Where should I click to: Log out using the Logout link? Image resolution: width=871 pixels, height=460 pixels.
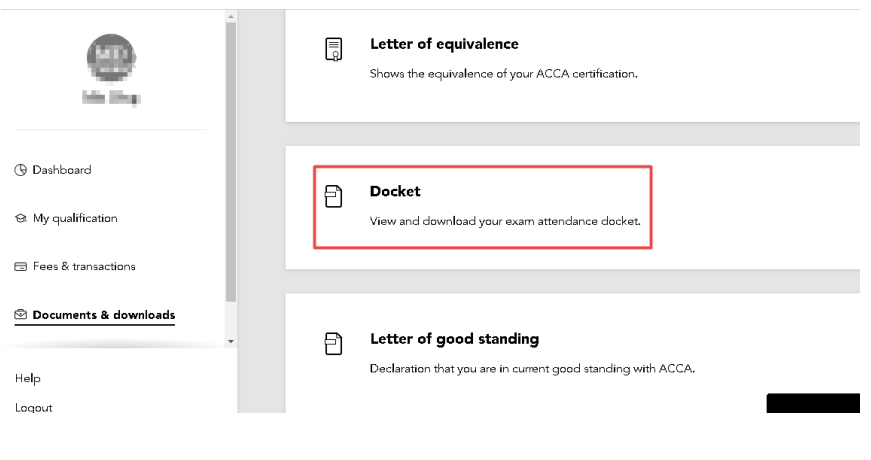[x=34, y=407]
